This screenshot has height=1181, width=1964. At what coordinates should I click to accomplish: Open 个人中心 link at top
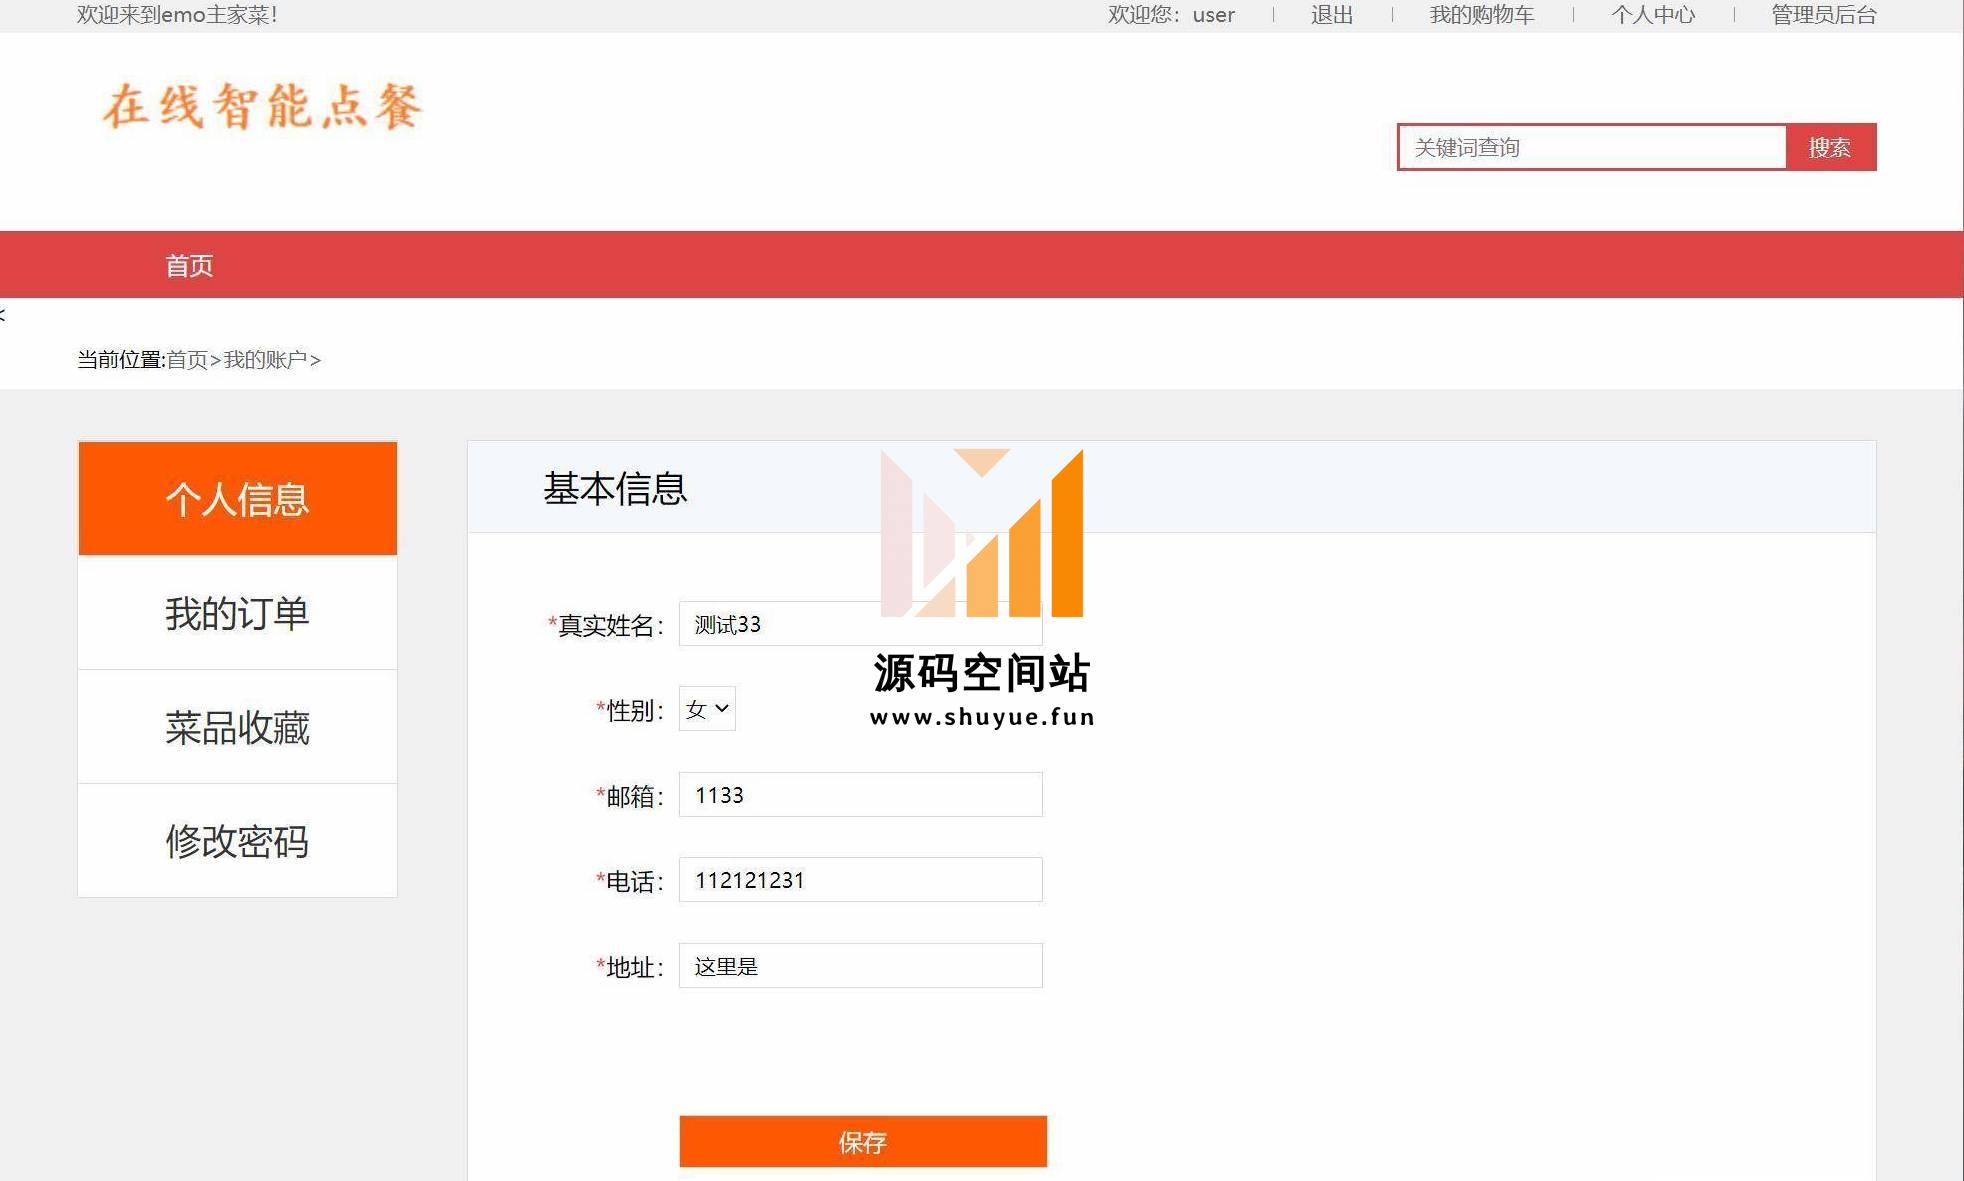1652,15
